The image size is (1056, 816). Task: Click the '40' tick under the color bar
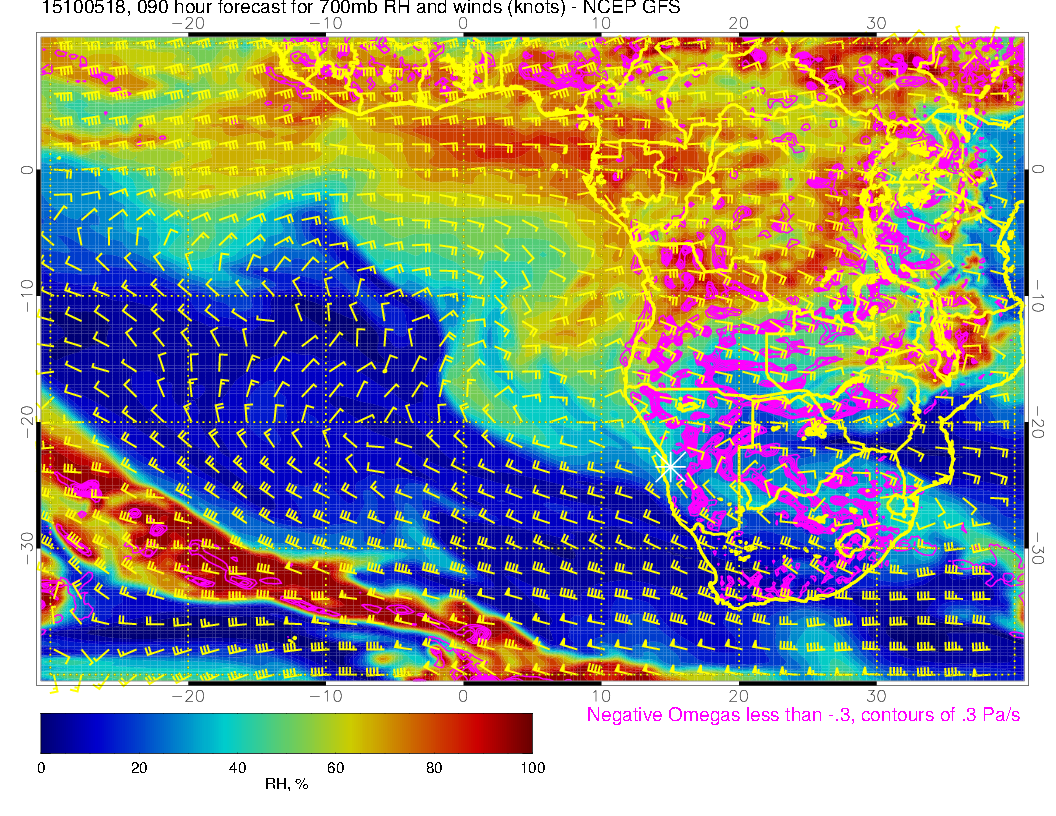pos(238,768)
